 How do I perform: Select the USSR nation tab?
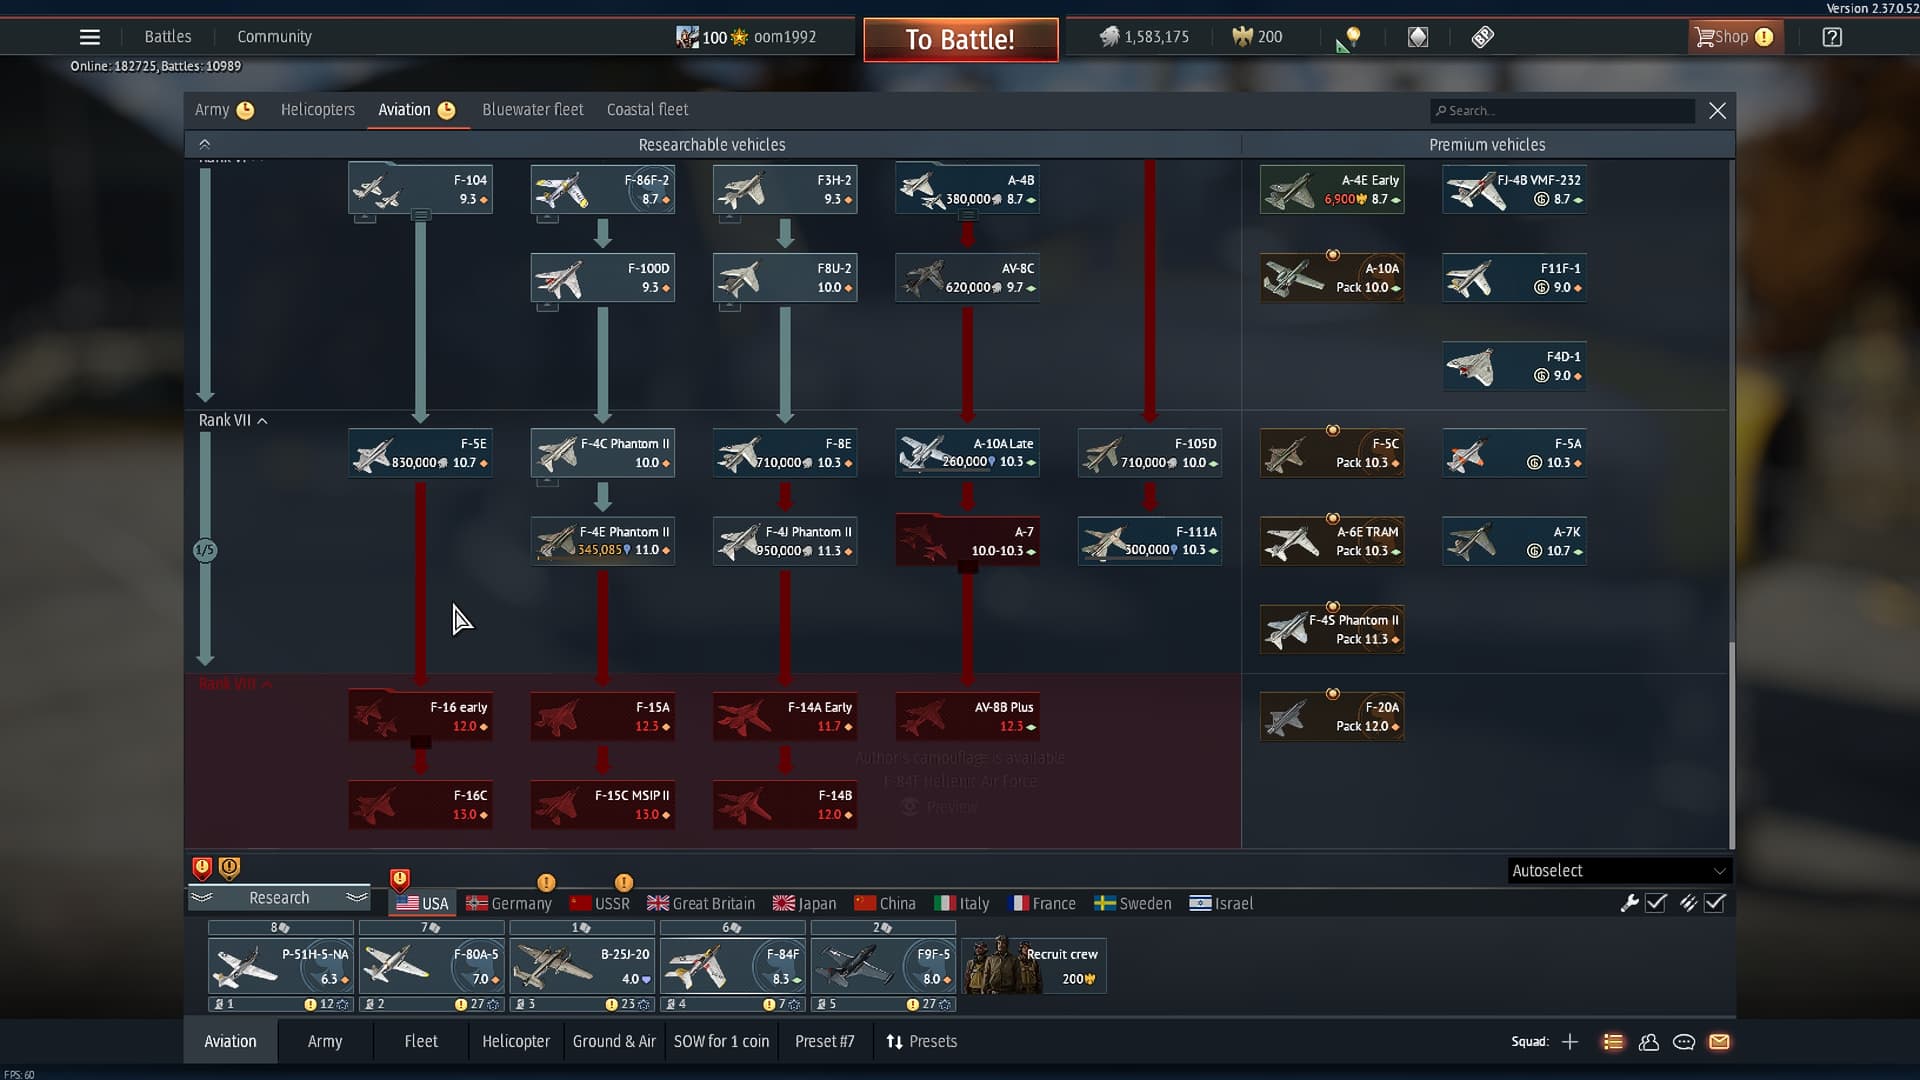click(600, 903)
